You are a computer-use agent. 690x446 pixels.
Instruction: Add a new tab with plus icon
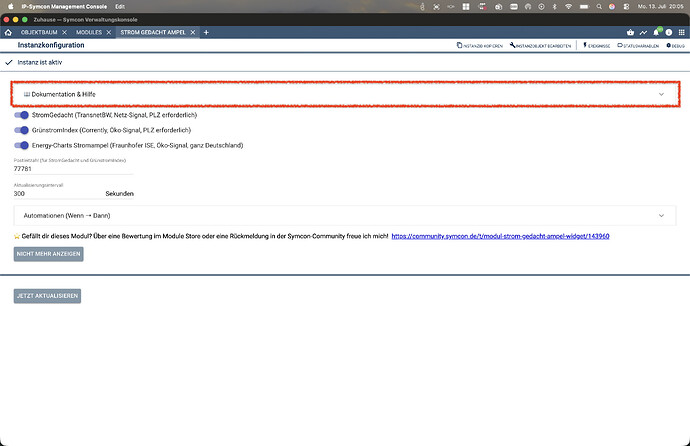[x=206, y=32]
